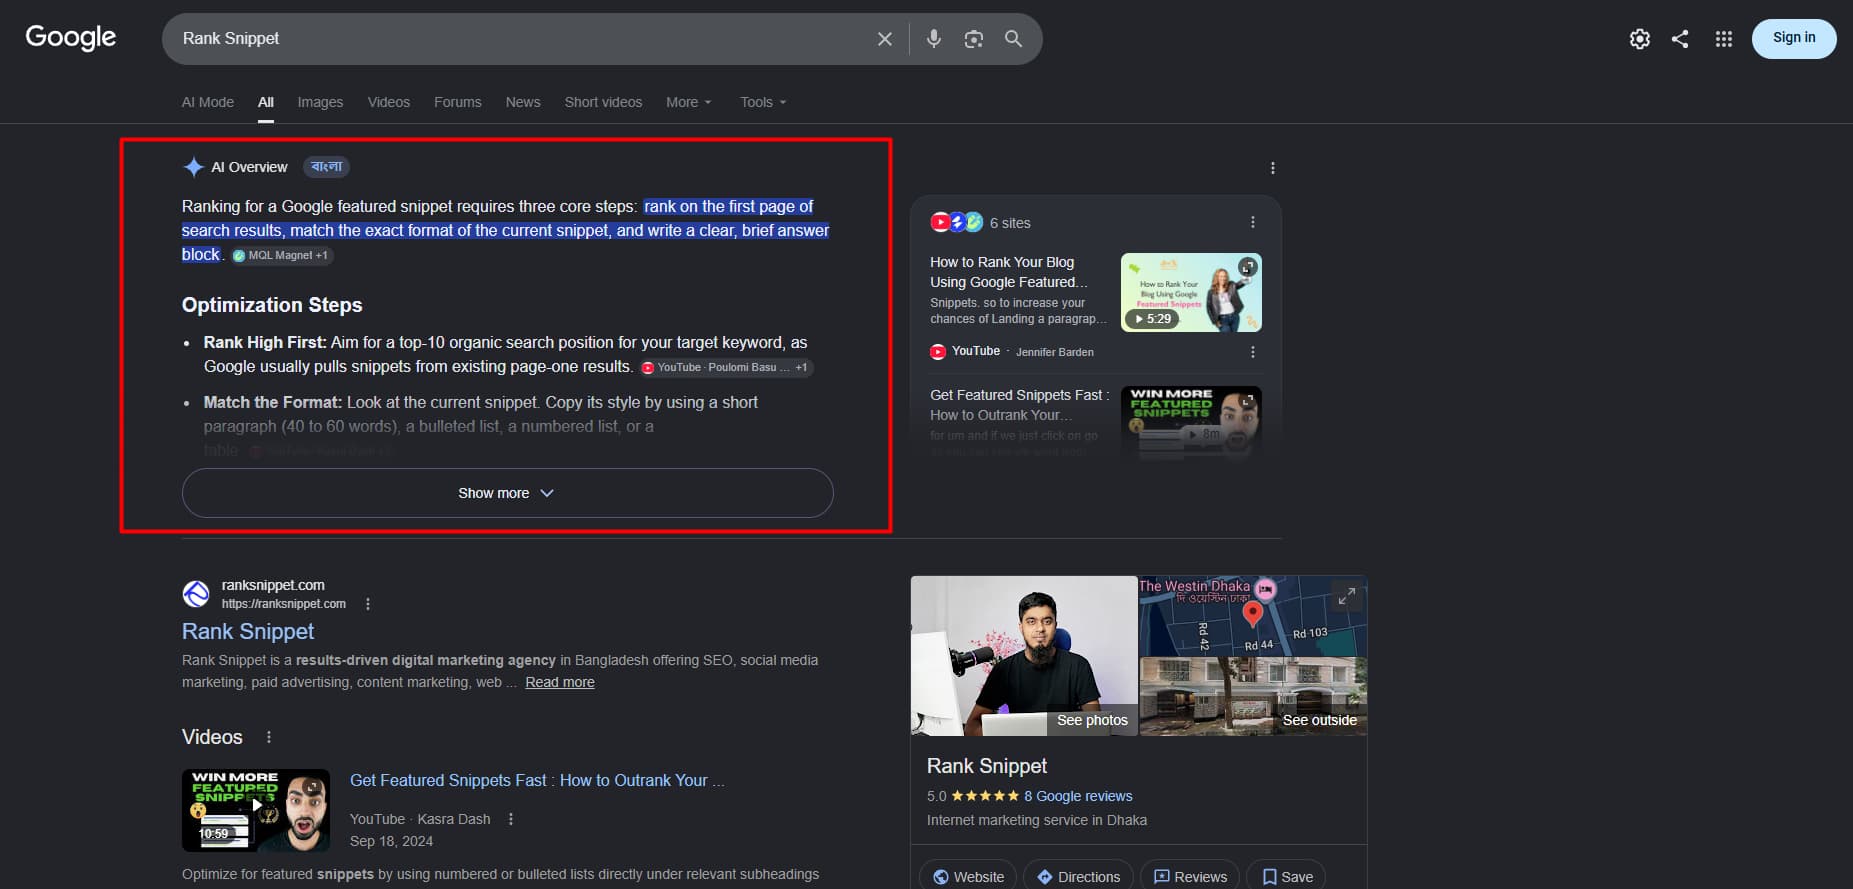1853x889 pixels.
Task: Click the red map pin marker
Action: pos(1252,614)
